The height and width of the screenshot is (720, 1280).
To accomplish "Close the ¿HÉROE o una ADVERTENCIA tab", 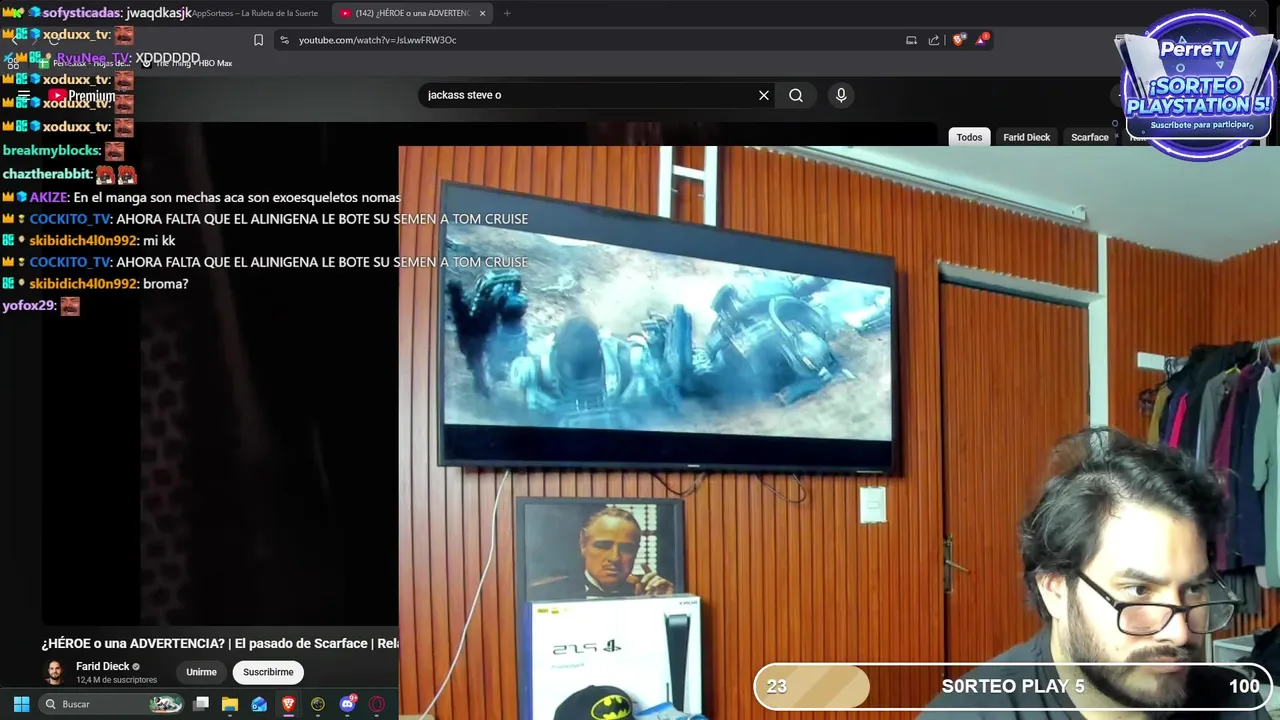I will pyautogui.click(x=482, y=13).
